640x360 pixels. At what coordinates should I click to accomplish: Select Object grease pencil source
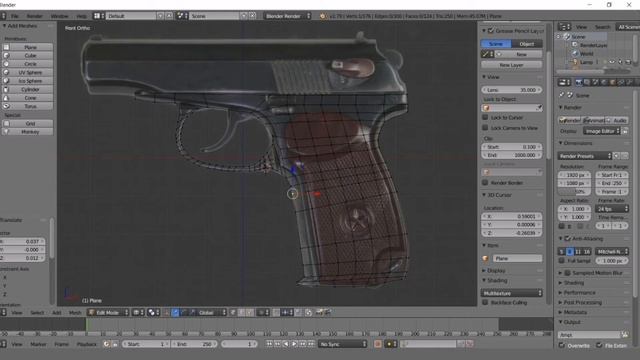point(527,44)
